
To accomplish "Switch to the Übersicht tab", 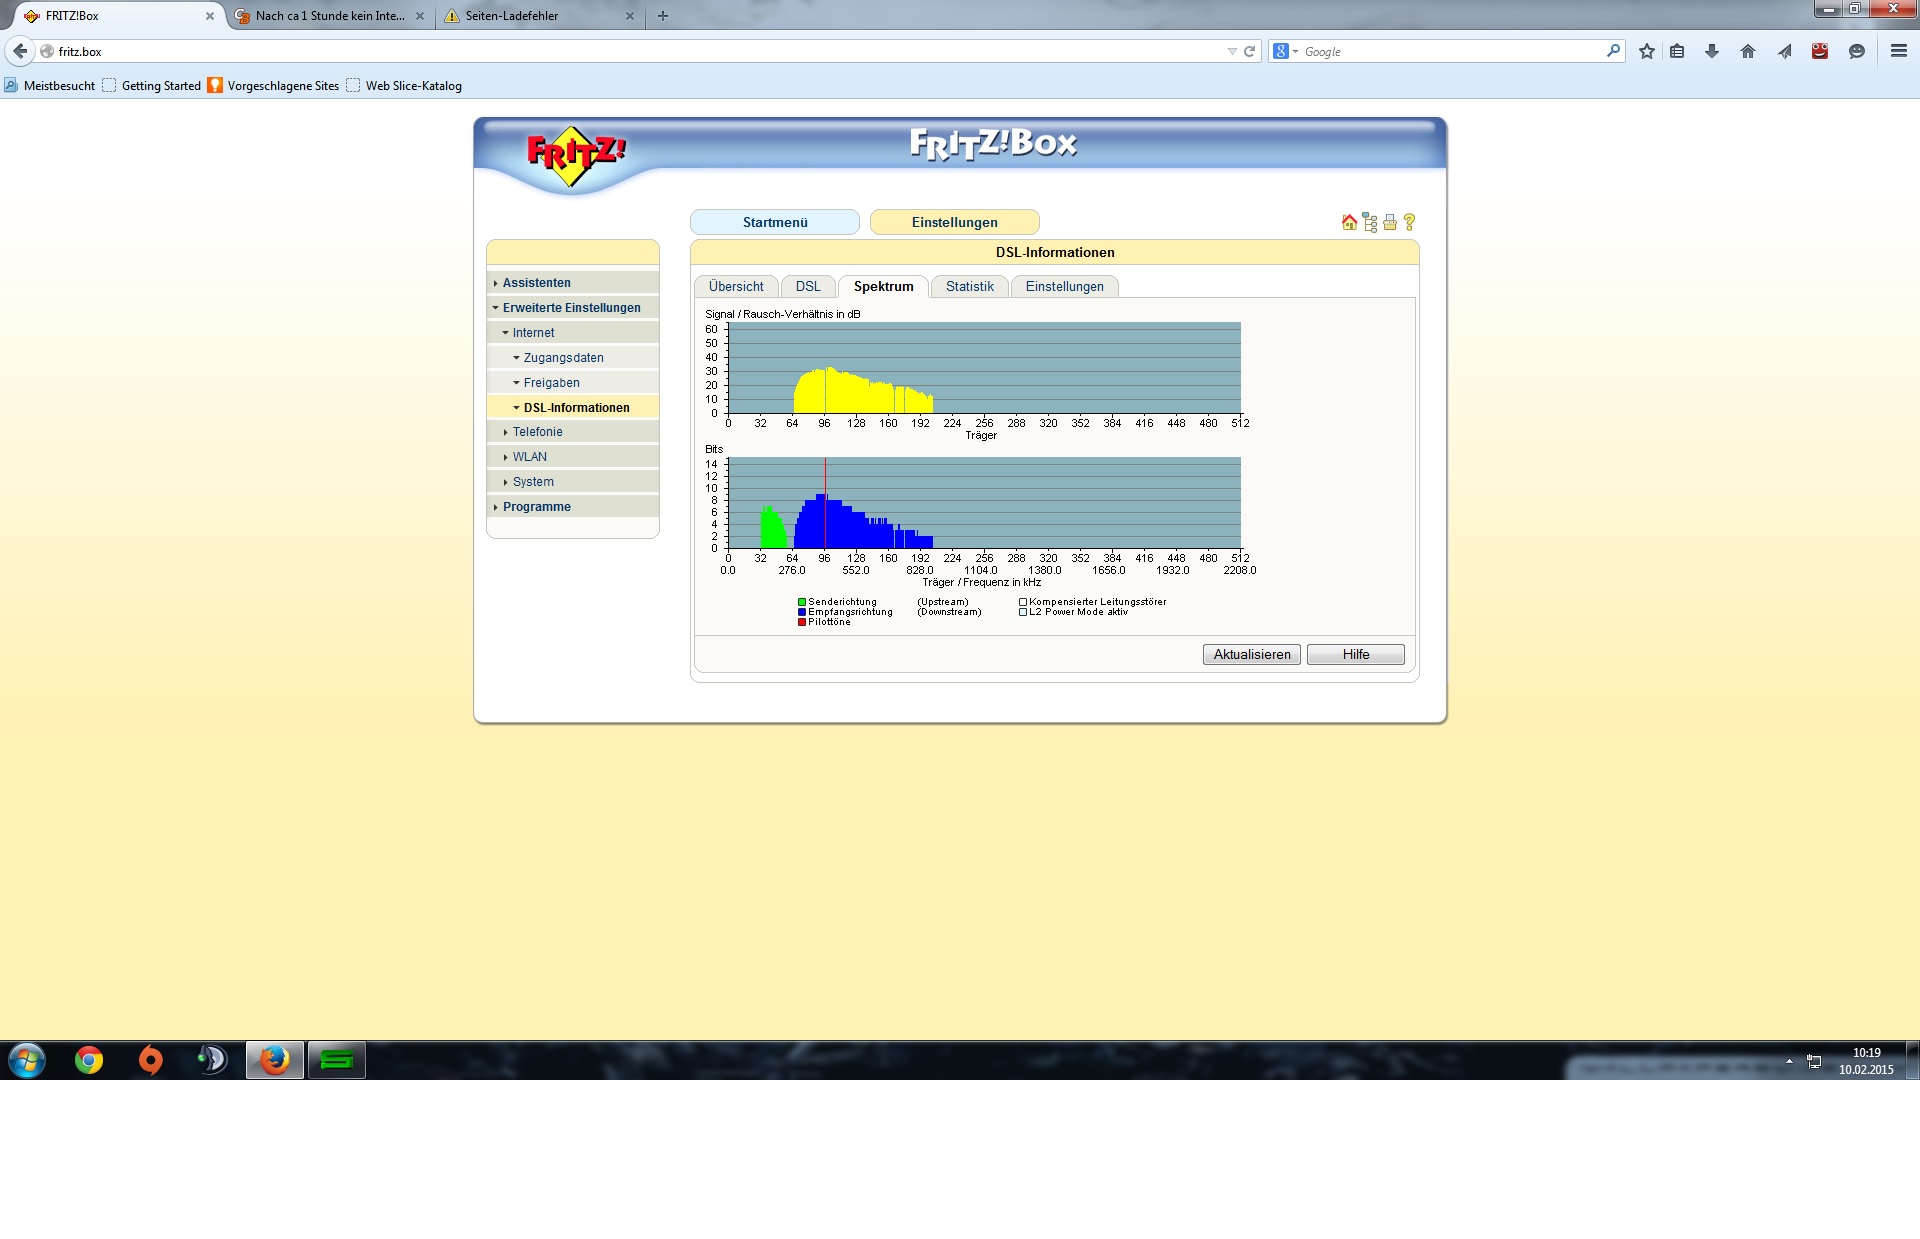I will [736, 287].
